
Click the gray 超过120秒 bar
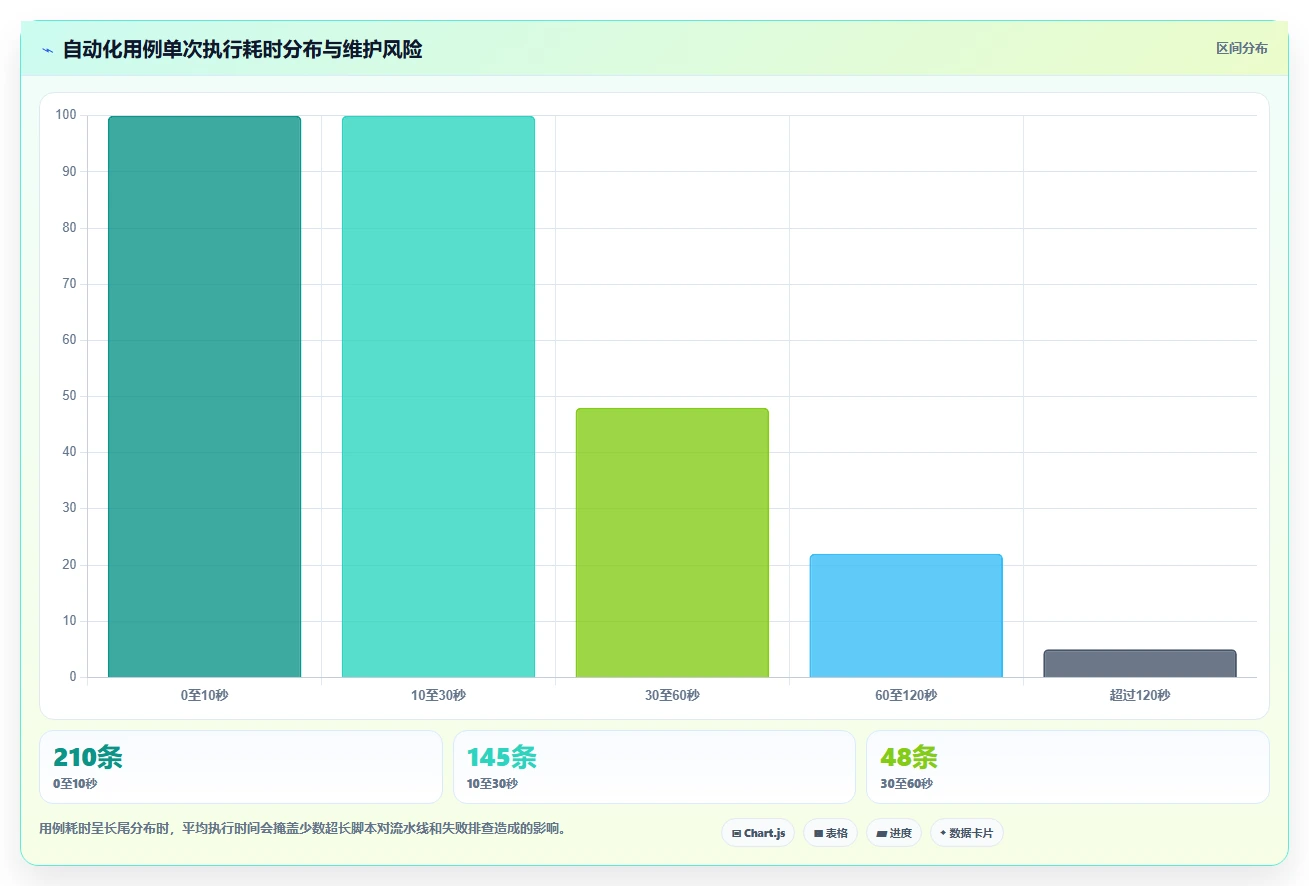point(1140,664)
